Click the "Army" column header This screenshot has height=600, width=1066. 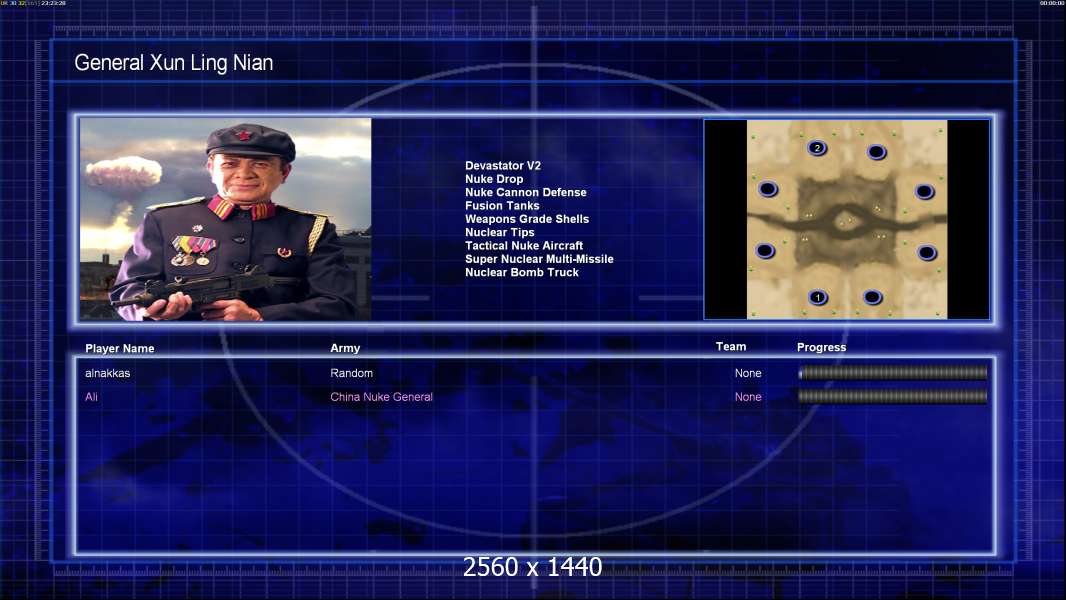345,348
